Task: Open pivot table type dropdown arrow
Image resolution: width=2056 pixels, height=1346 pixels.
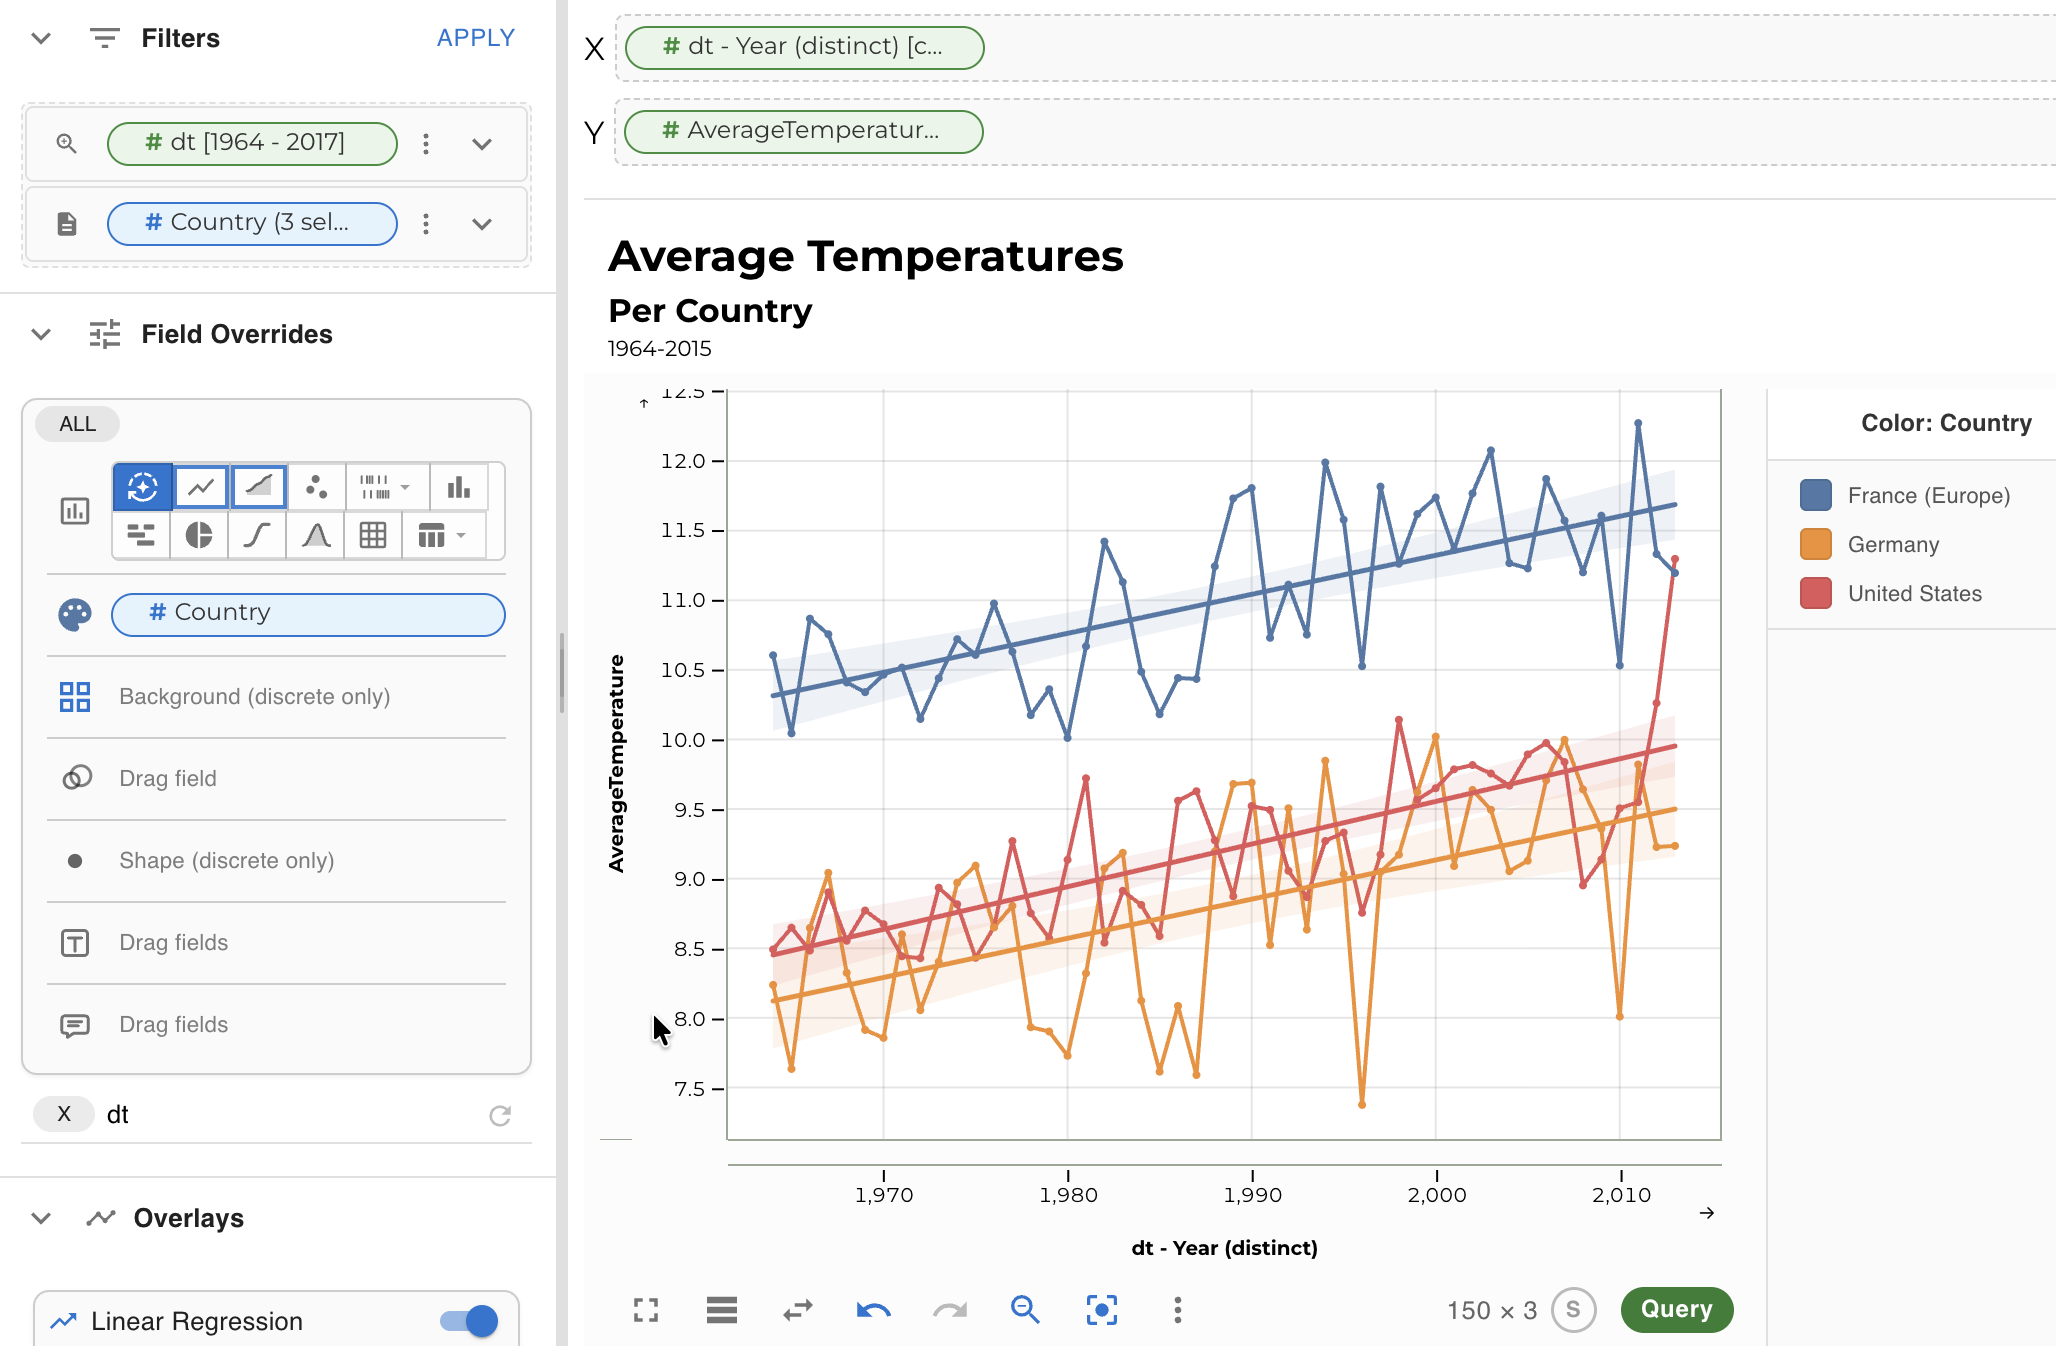Action: 461,535
